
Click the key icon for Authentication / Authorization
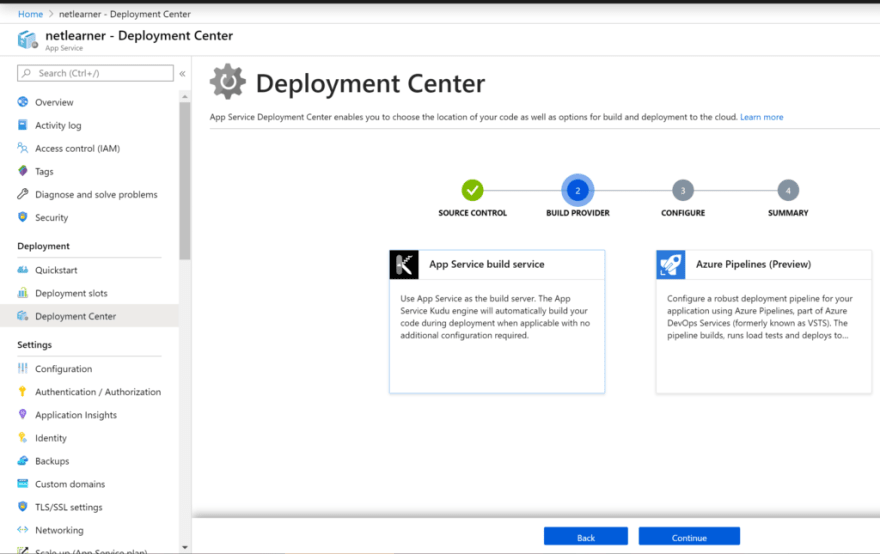click(22, 391)
